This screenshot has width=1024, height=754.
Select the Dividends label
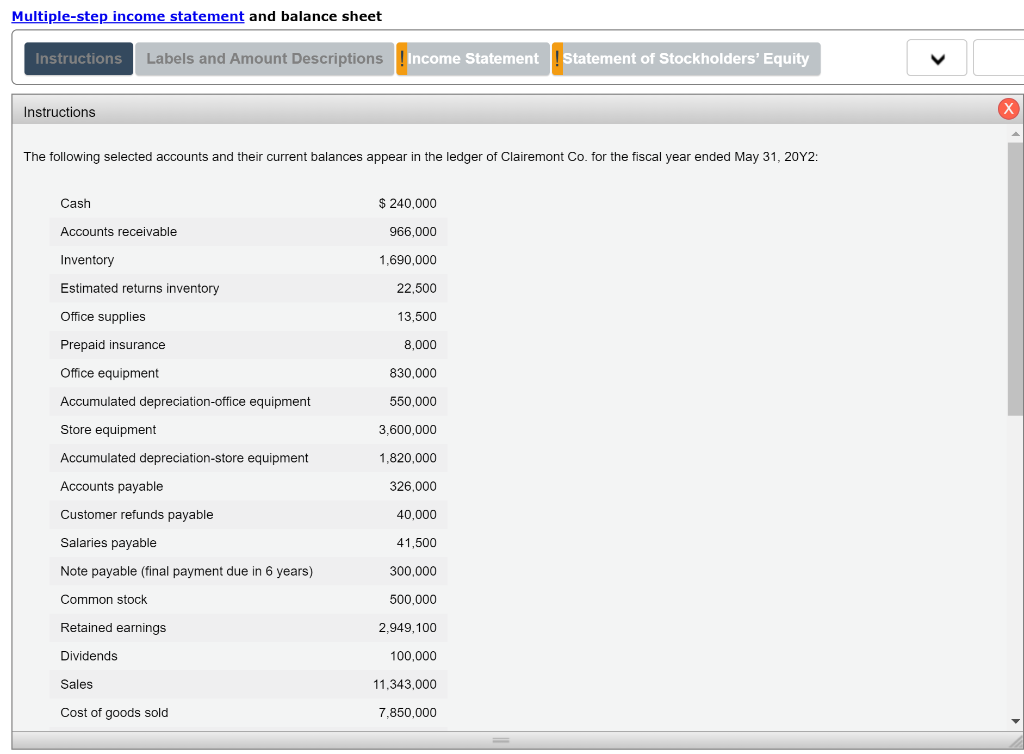(89, 656)
